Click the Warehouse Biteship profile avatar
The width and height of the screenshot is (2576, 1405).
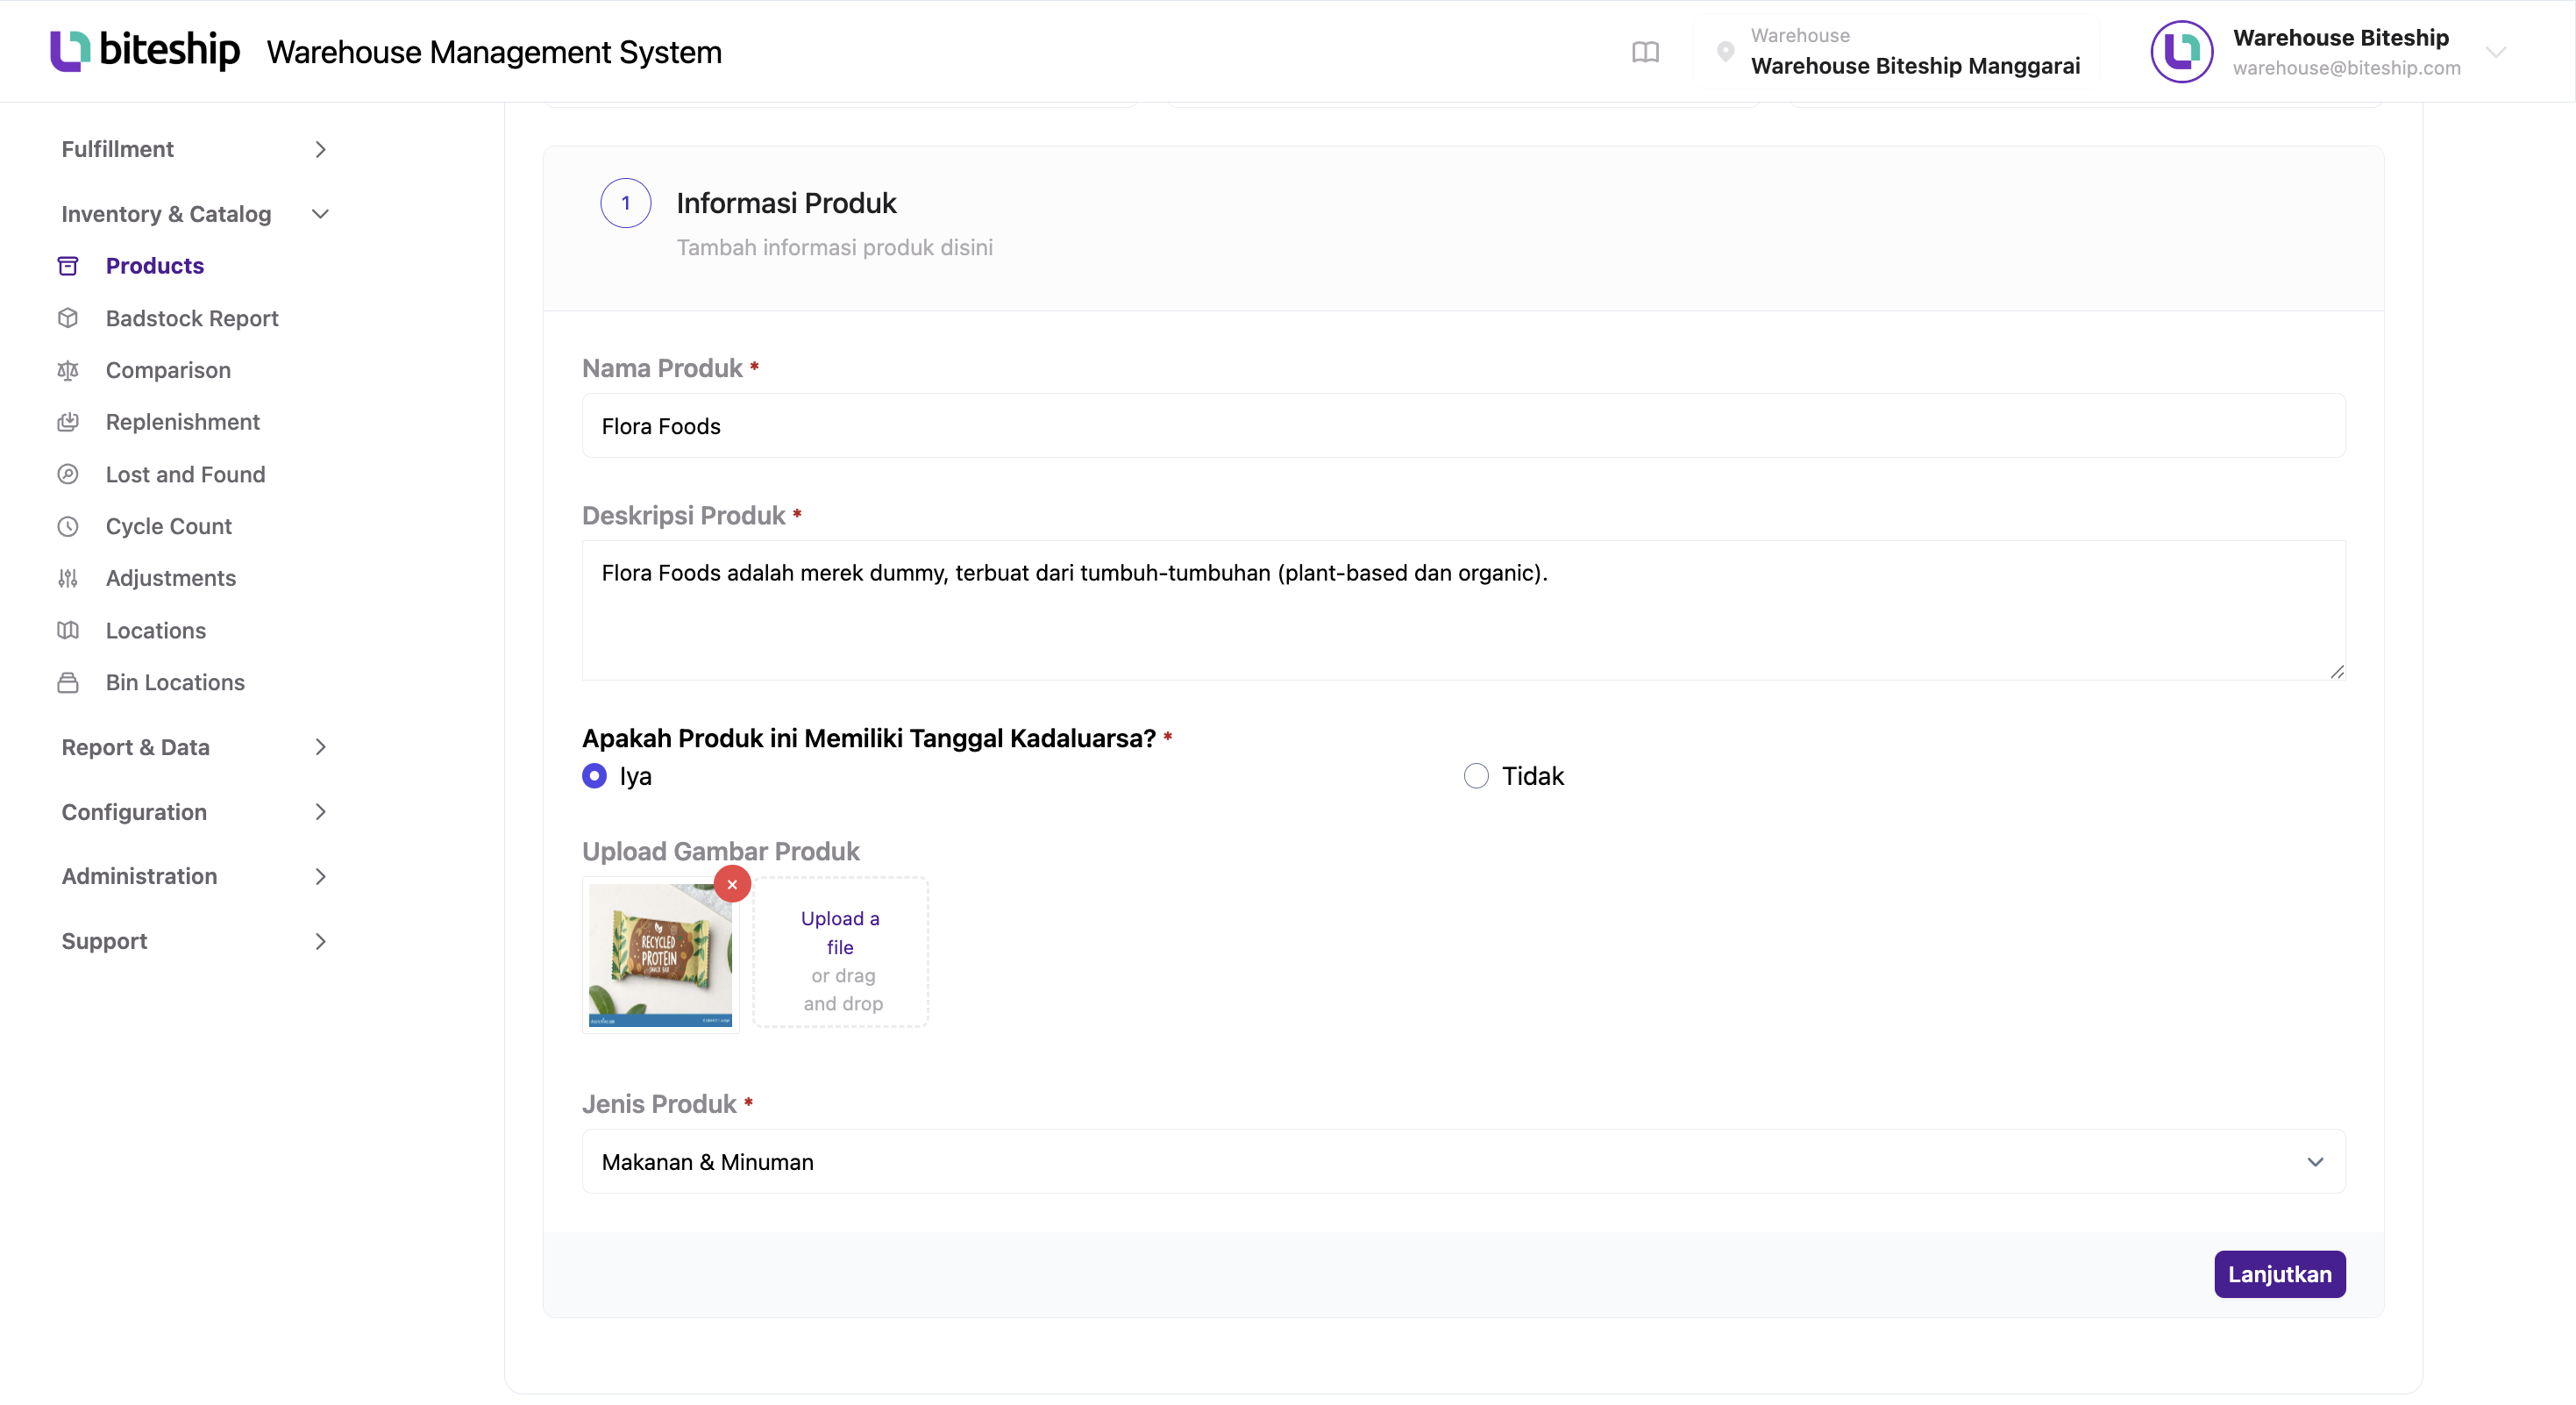pyautogui.click(x=2181, y=51)
